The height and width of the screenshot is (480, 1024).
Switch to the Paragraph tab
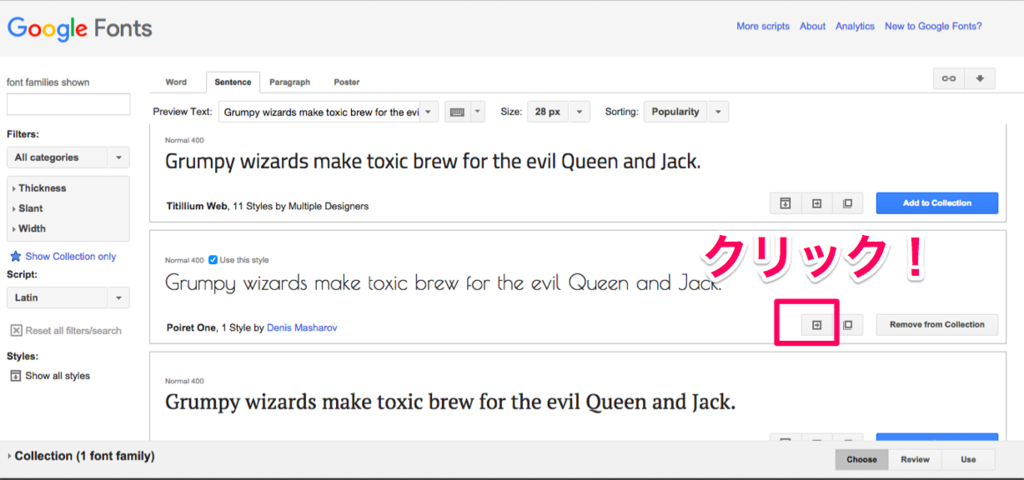(289, 82)
